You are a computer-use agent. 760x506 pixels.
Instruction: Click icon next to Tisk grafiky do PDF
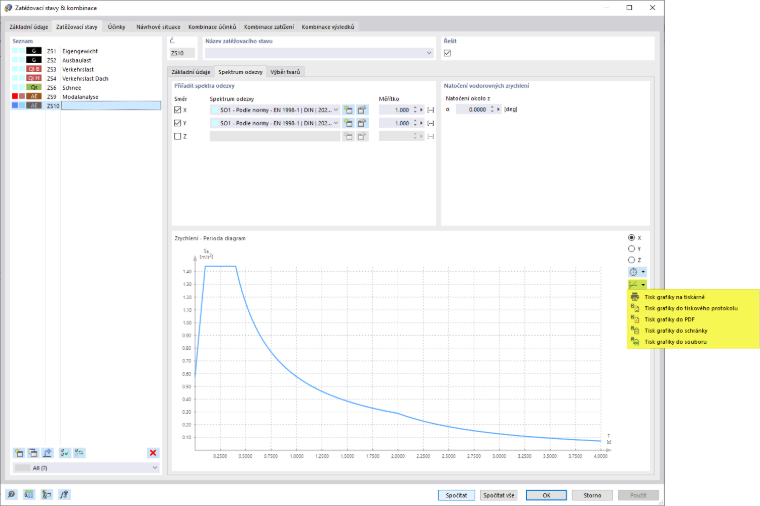[x=635, y=319]
